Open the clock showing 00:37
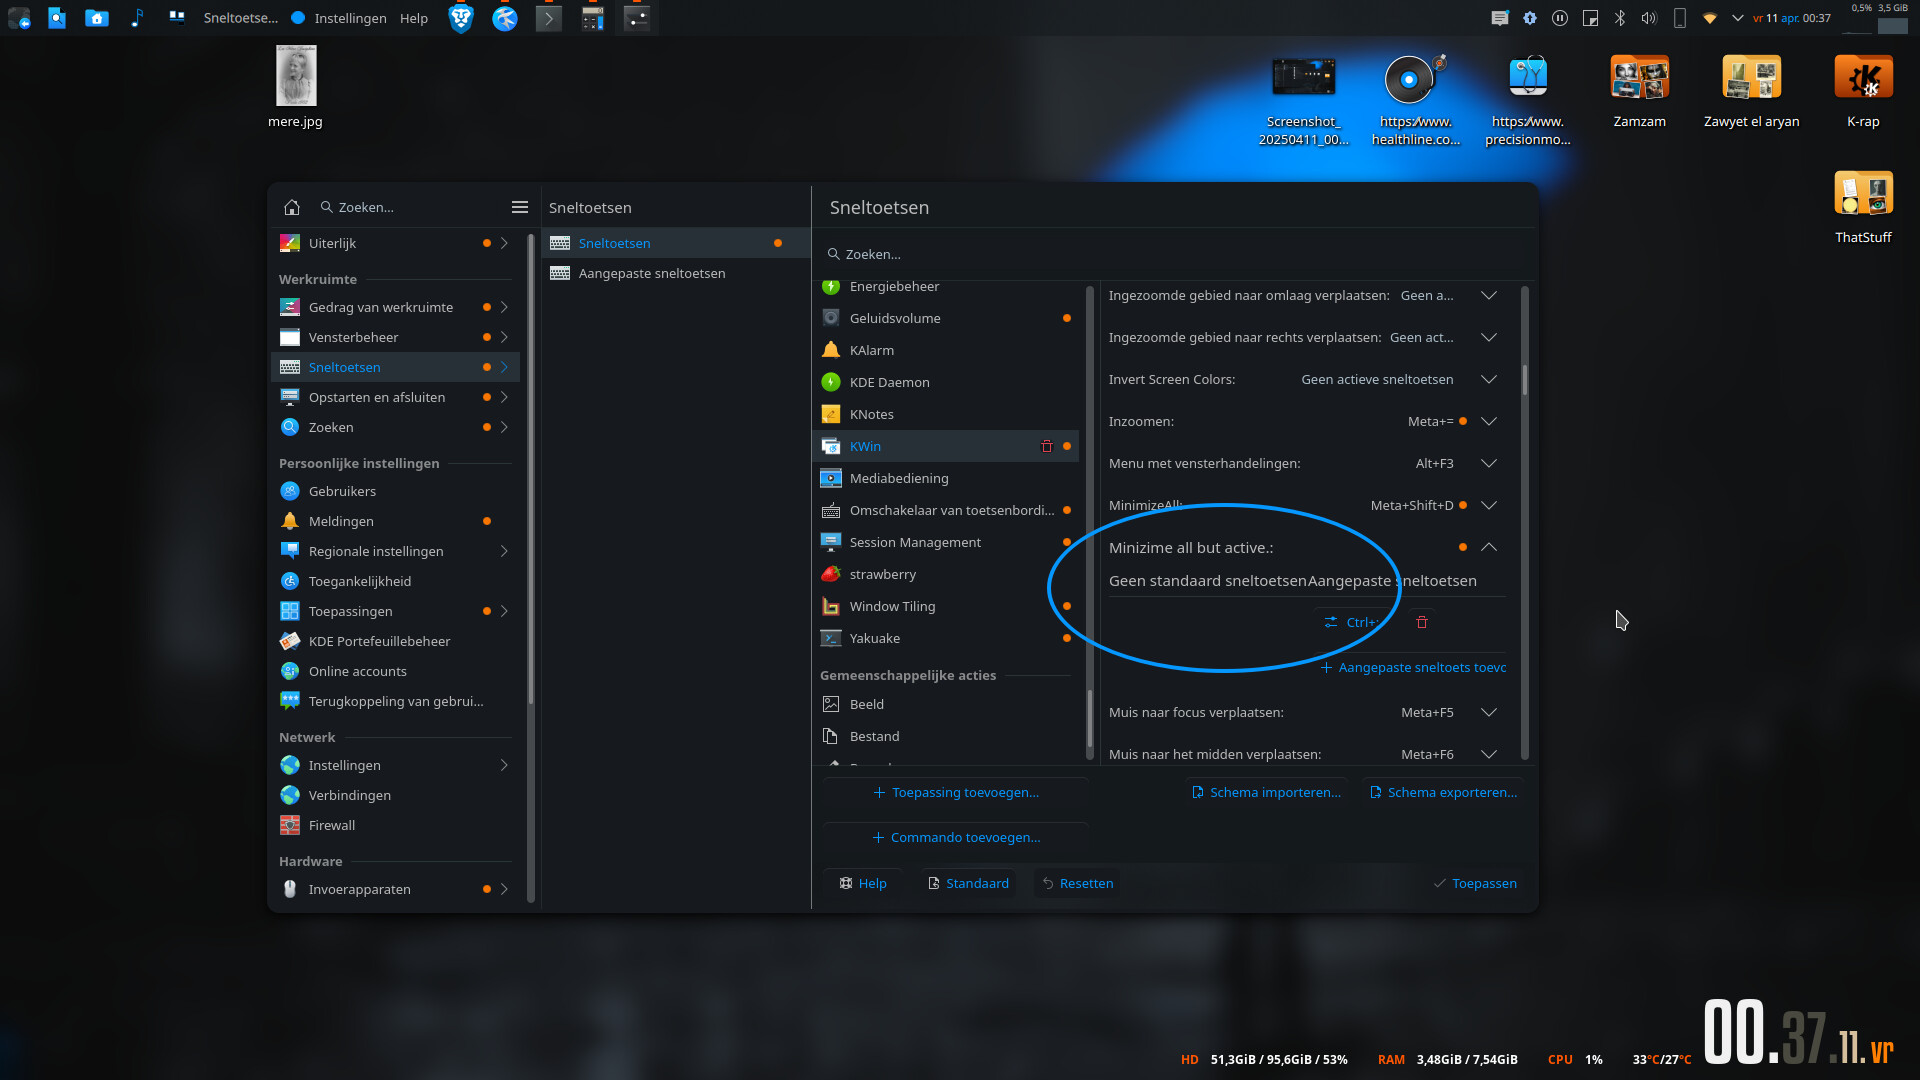This screenshot has height=1080, width=1920. (1791, 18)
